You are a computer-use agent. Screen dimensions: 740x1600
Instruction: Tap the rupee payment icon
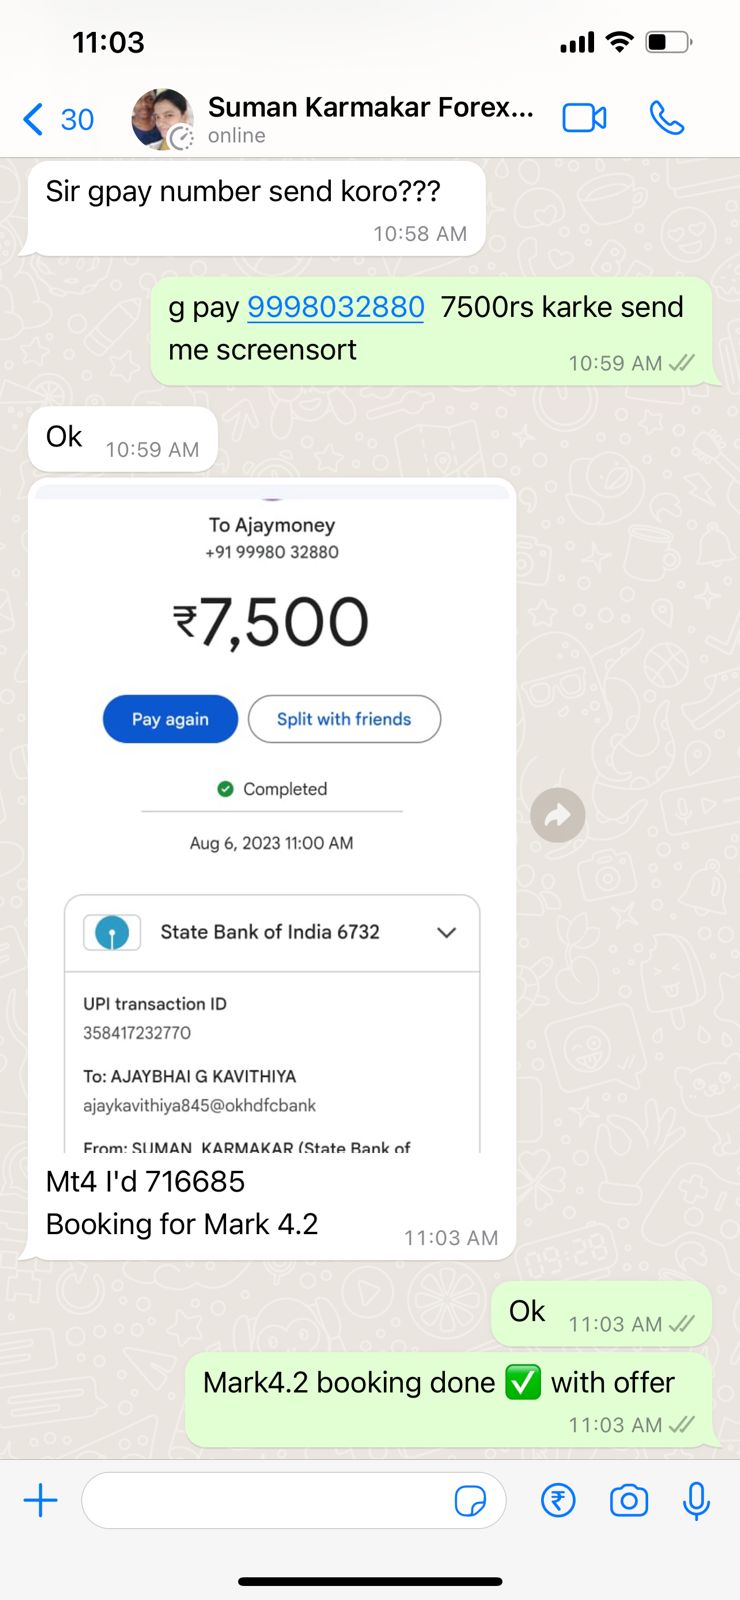[558, 1500]
